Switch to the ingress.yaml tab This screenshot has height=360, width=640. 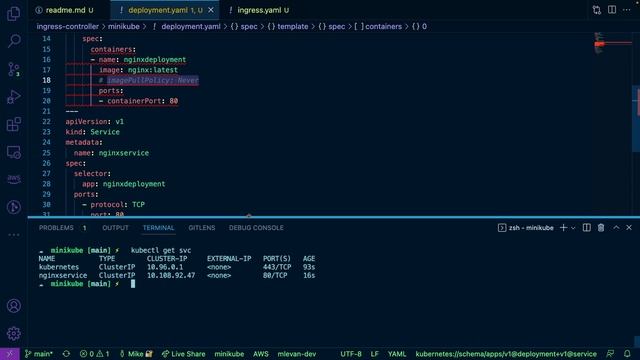point(260,10)
